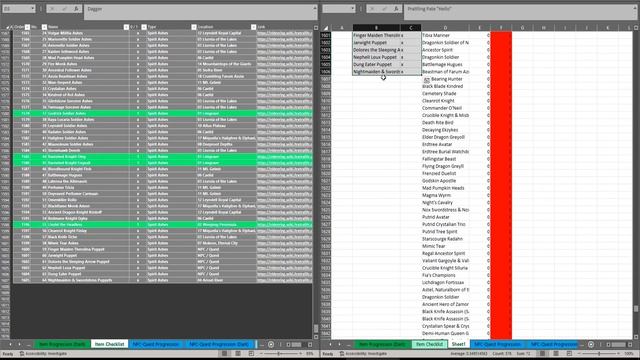The height and width of the screenshot is (360, 640).
Task: Select Page Break Preview in left window
Action: coord(251,353)
